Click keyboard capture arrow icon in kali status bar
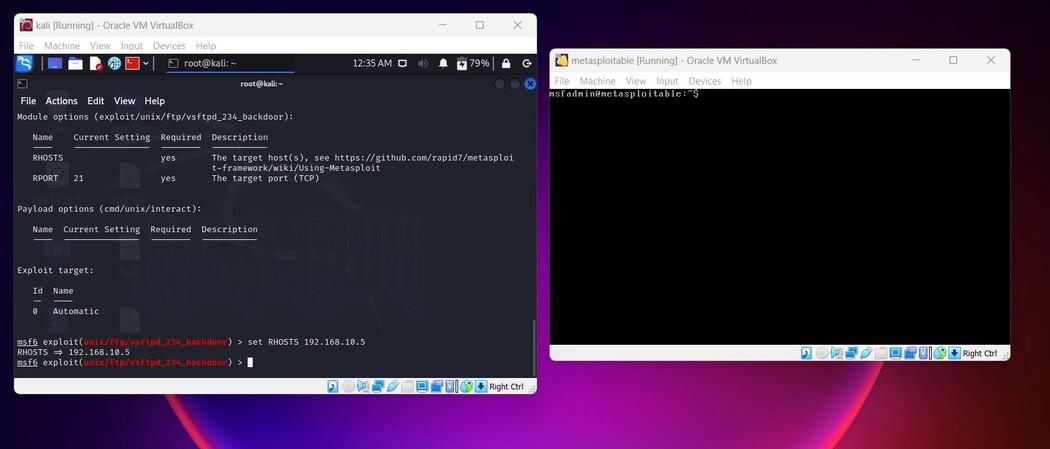The image size is (1050, 449). (x=481, y=386)
